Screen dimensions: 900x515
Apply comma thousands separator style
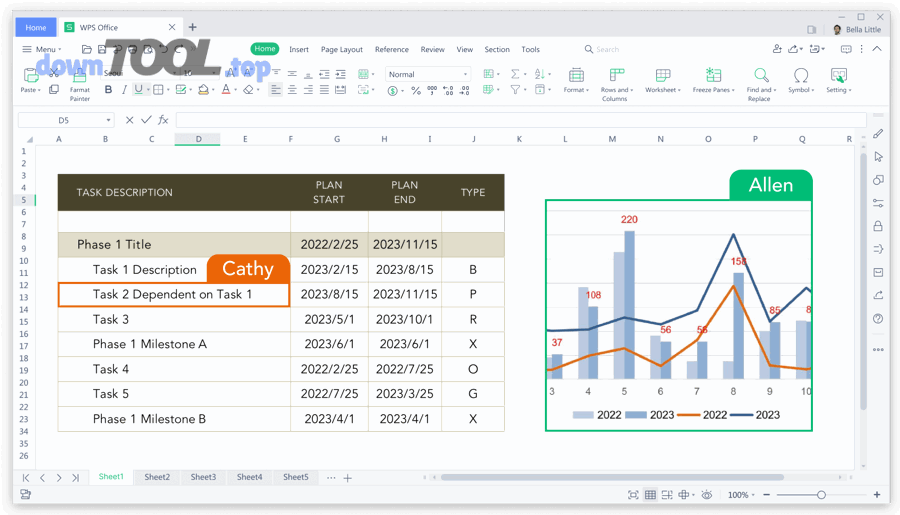tap(432, 90)
